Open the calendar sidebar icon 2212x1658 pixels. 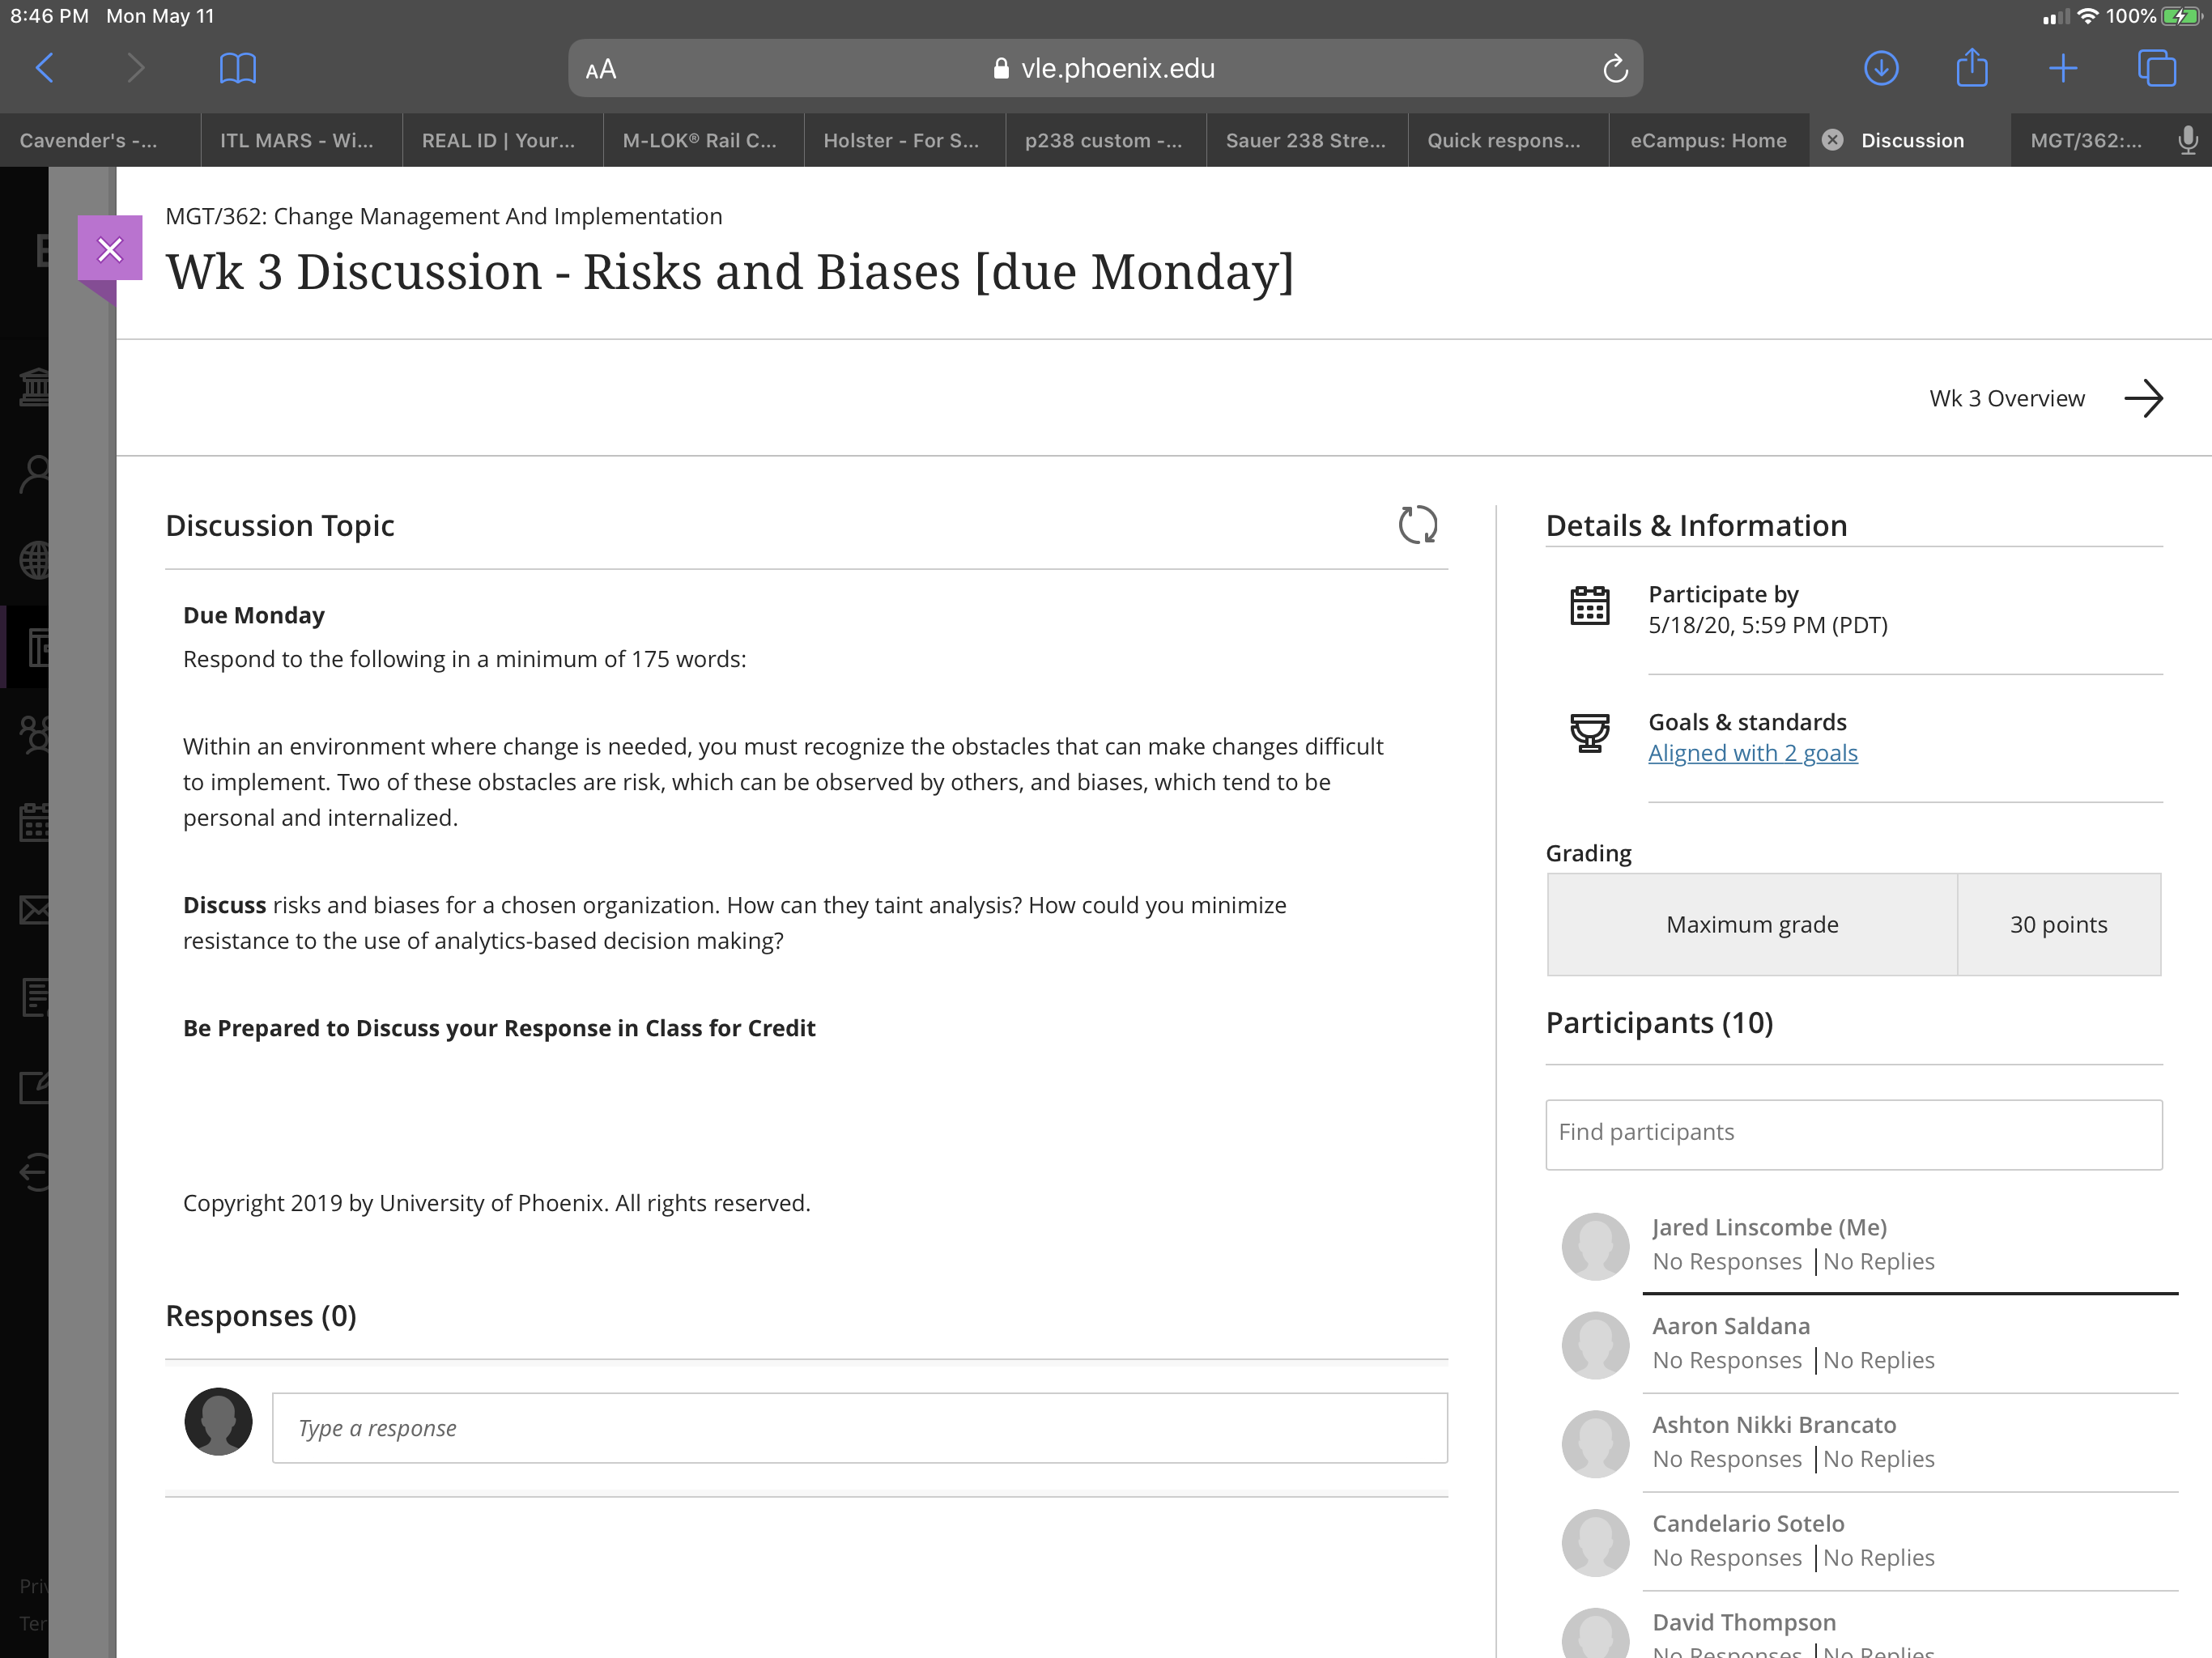tap(35, 823)
